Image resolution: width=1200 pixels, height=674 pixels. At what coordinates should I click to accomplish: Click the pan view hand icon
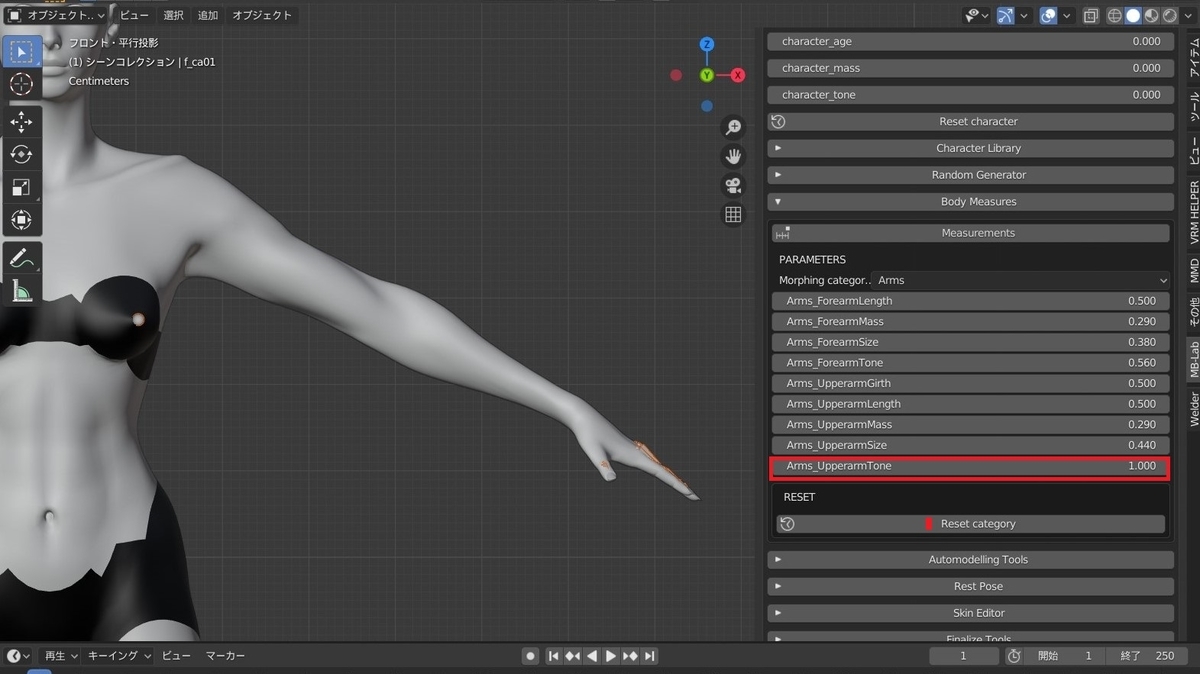pyautogui.click(x=733, y=156)
